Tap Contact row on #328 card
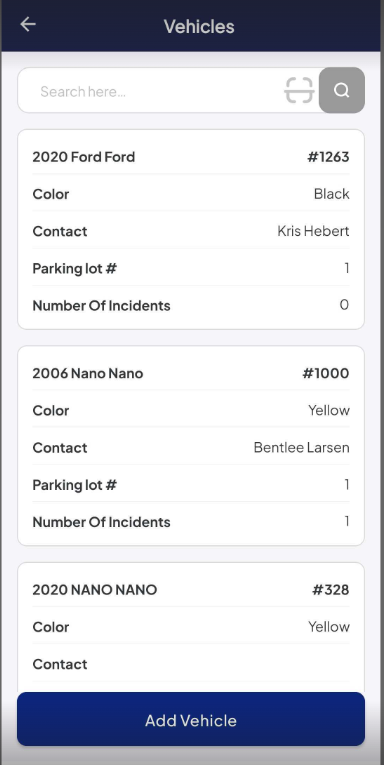 (191, 664)
